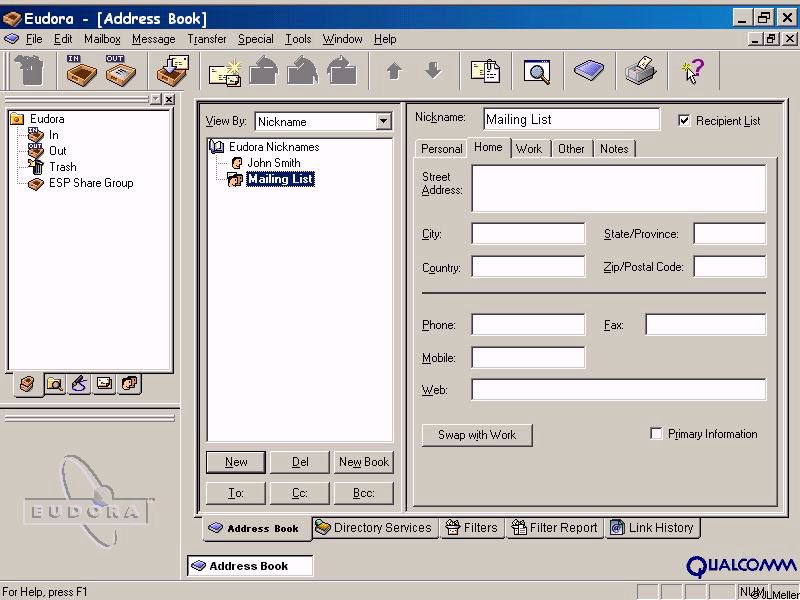Image resolution: width=800 pixels, height=600 pixels.
Task: Select the In mailbox in the tree
Action: click(54, 135)
